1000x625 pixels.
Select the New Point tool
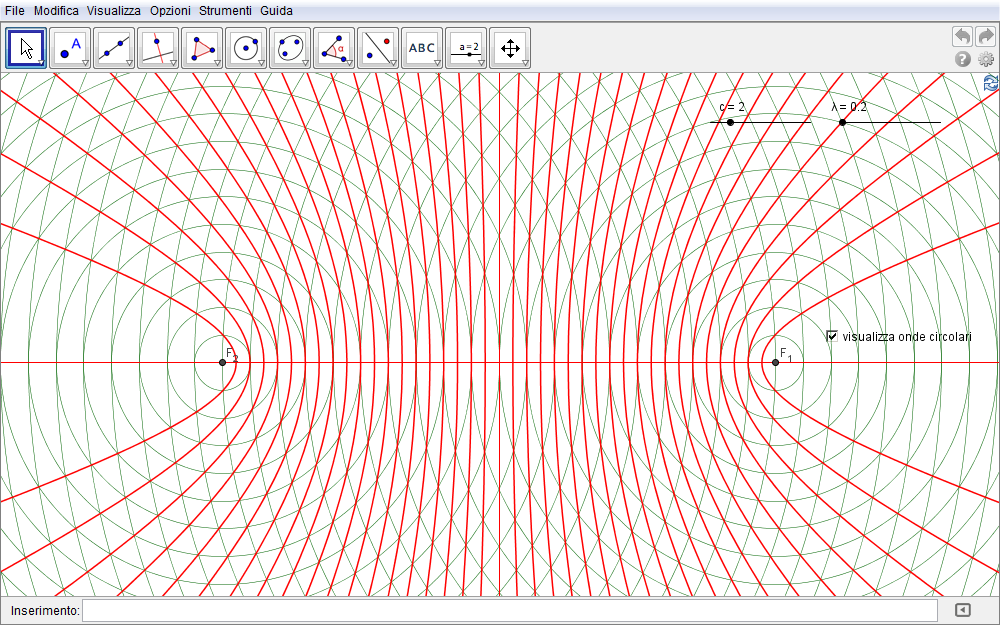[x=70, y=47]
